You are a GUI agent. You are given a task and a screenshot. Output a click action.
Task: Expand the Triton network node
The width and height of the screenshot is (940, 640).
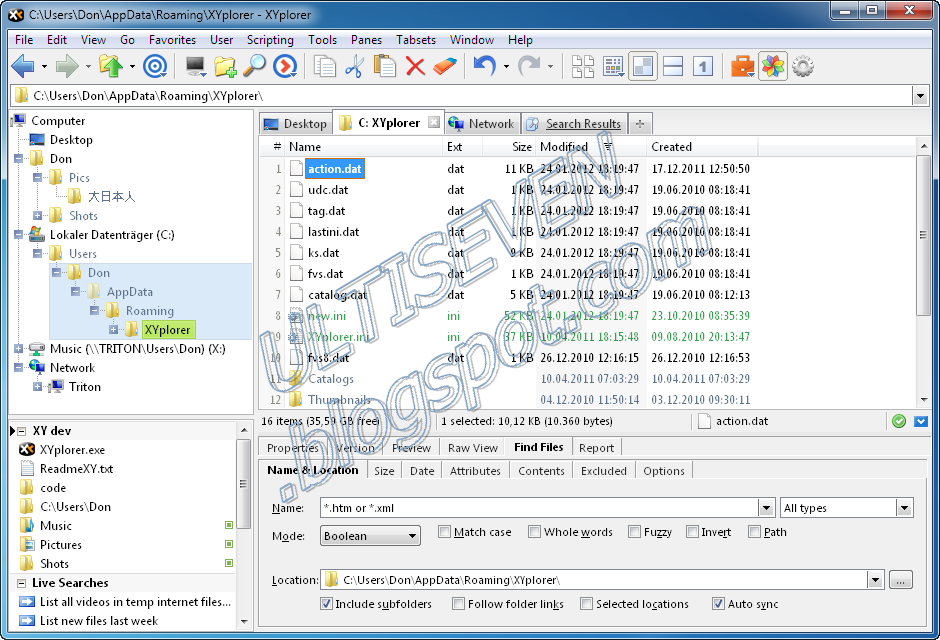[37, 387]
